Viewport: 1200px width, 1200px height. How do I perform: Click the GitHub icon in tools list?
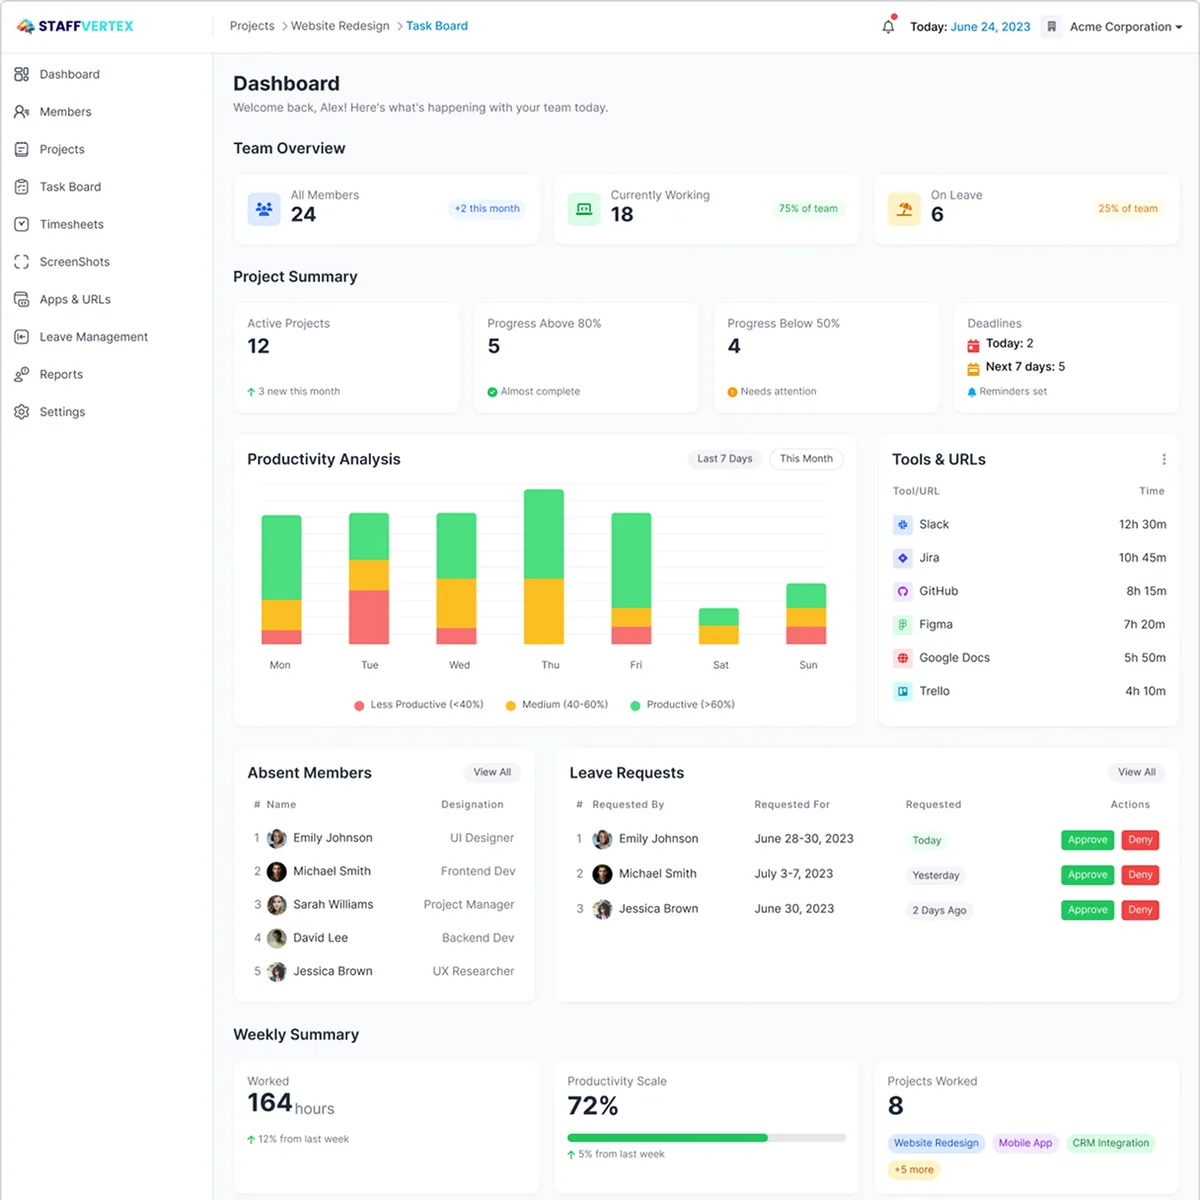pyautogui.click(x=902, y=592)
